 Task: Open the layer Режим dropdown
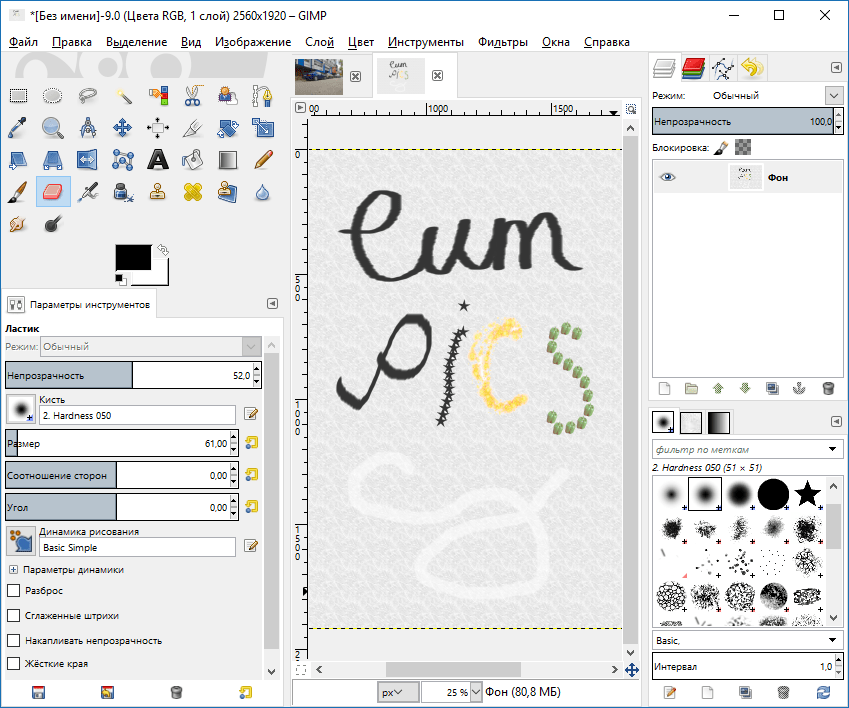click(x=834, y=95)
